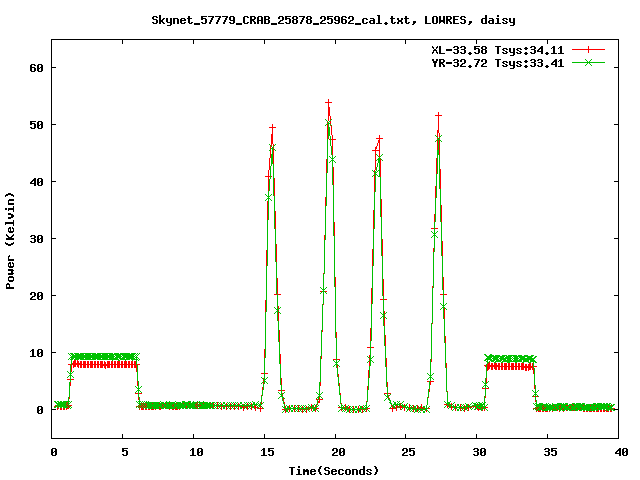Click the legend entry YR-32.72 Tsys:33.41

coord(498,63)
